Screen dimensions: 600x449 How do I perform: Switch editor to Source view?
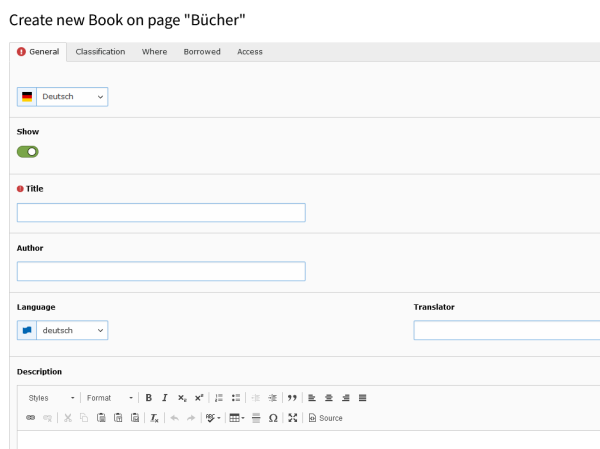click(x=326, y=418)
